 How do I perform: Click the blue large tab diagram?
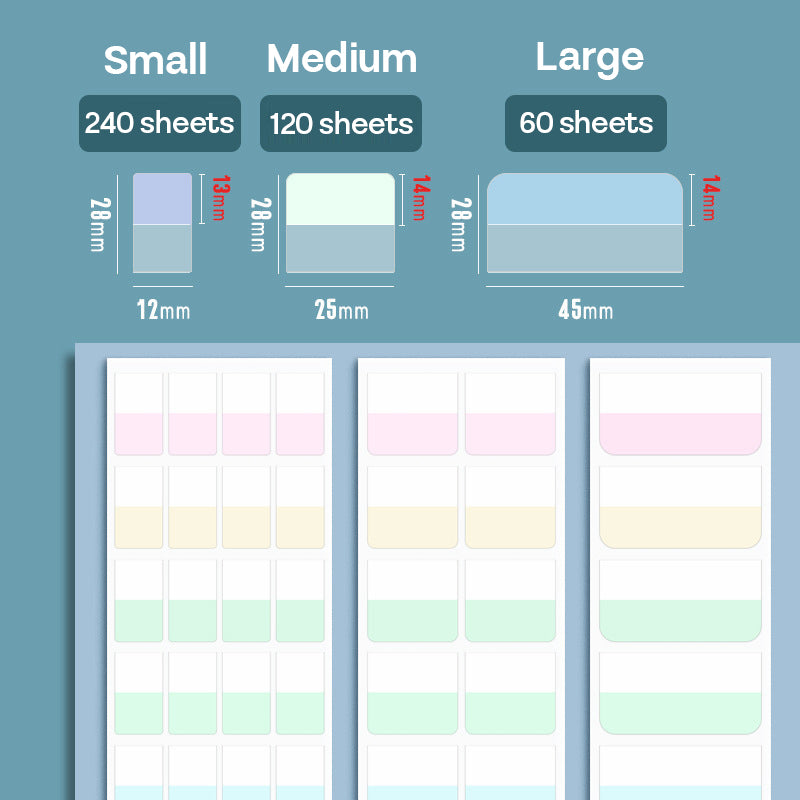point(584,222)
